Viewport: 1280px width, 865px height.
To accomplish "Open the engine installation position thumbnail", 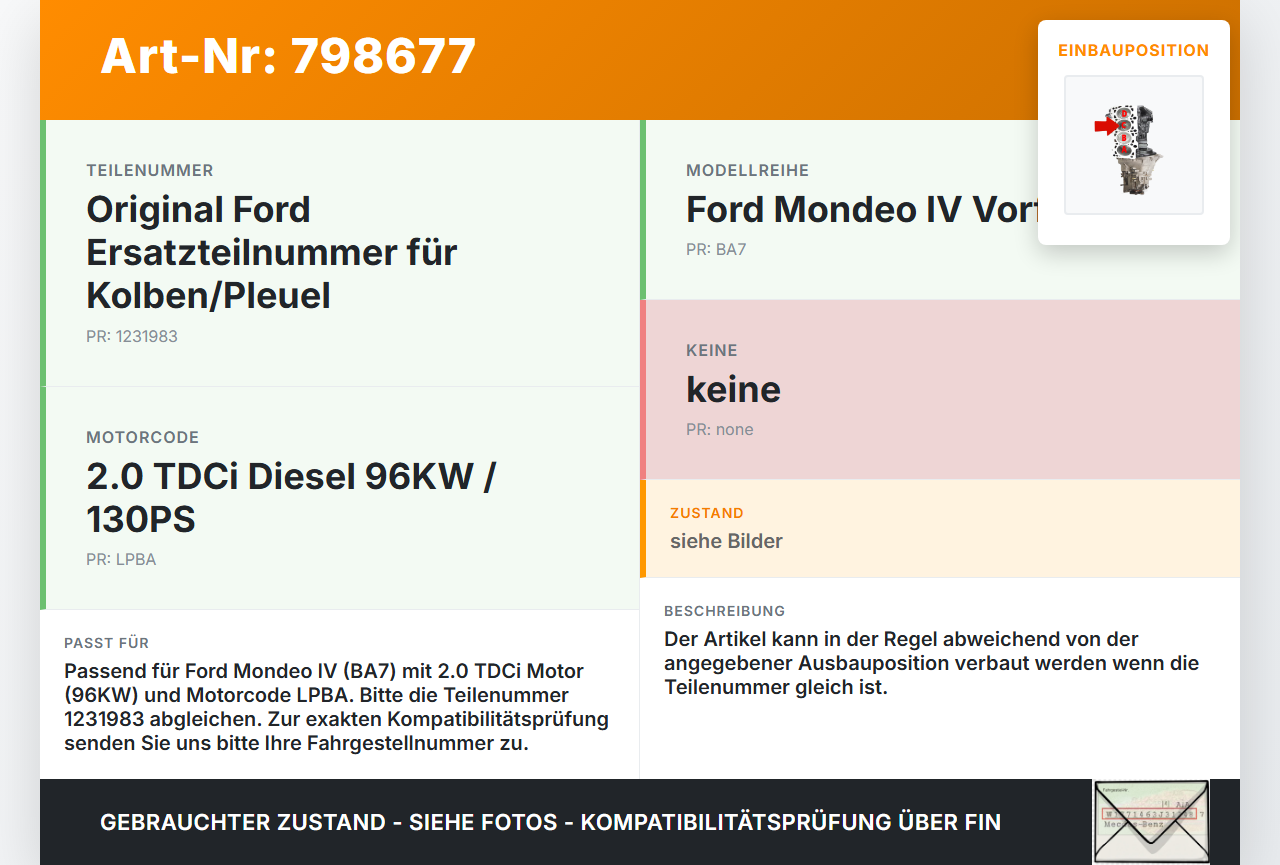I will click(x=1133, y=145).
